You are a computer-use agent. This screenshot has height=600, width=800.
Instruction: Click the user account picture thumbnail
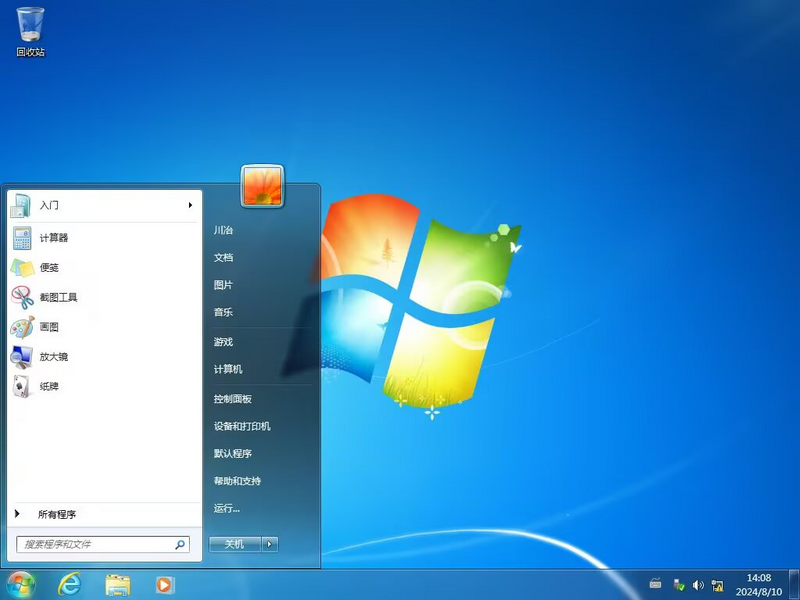(x=262, y=185)
